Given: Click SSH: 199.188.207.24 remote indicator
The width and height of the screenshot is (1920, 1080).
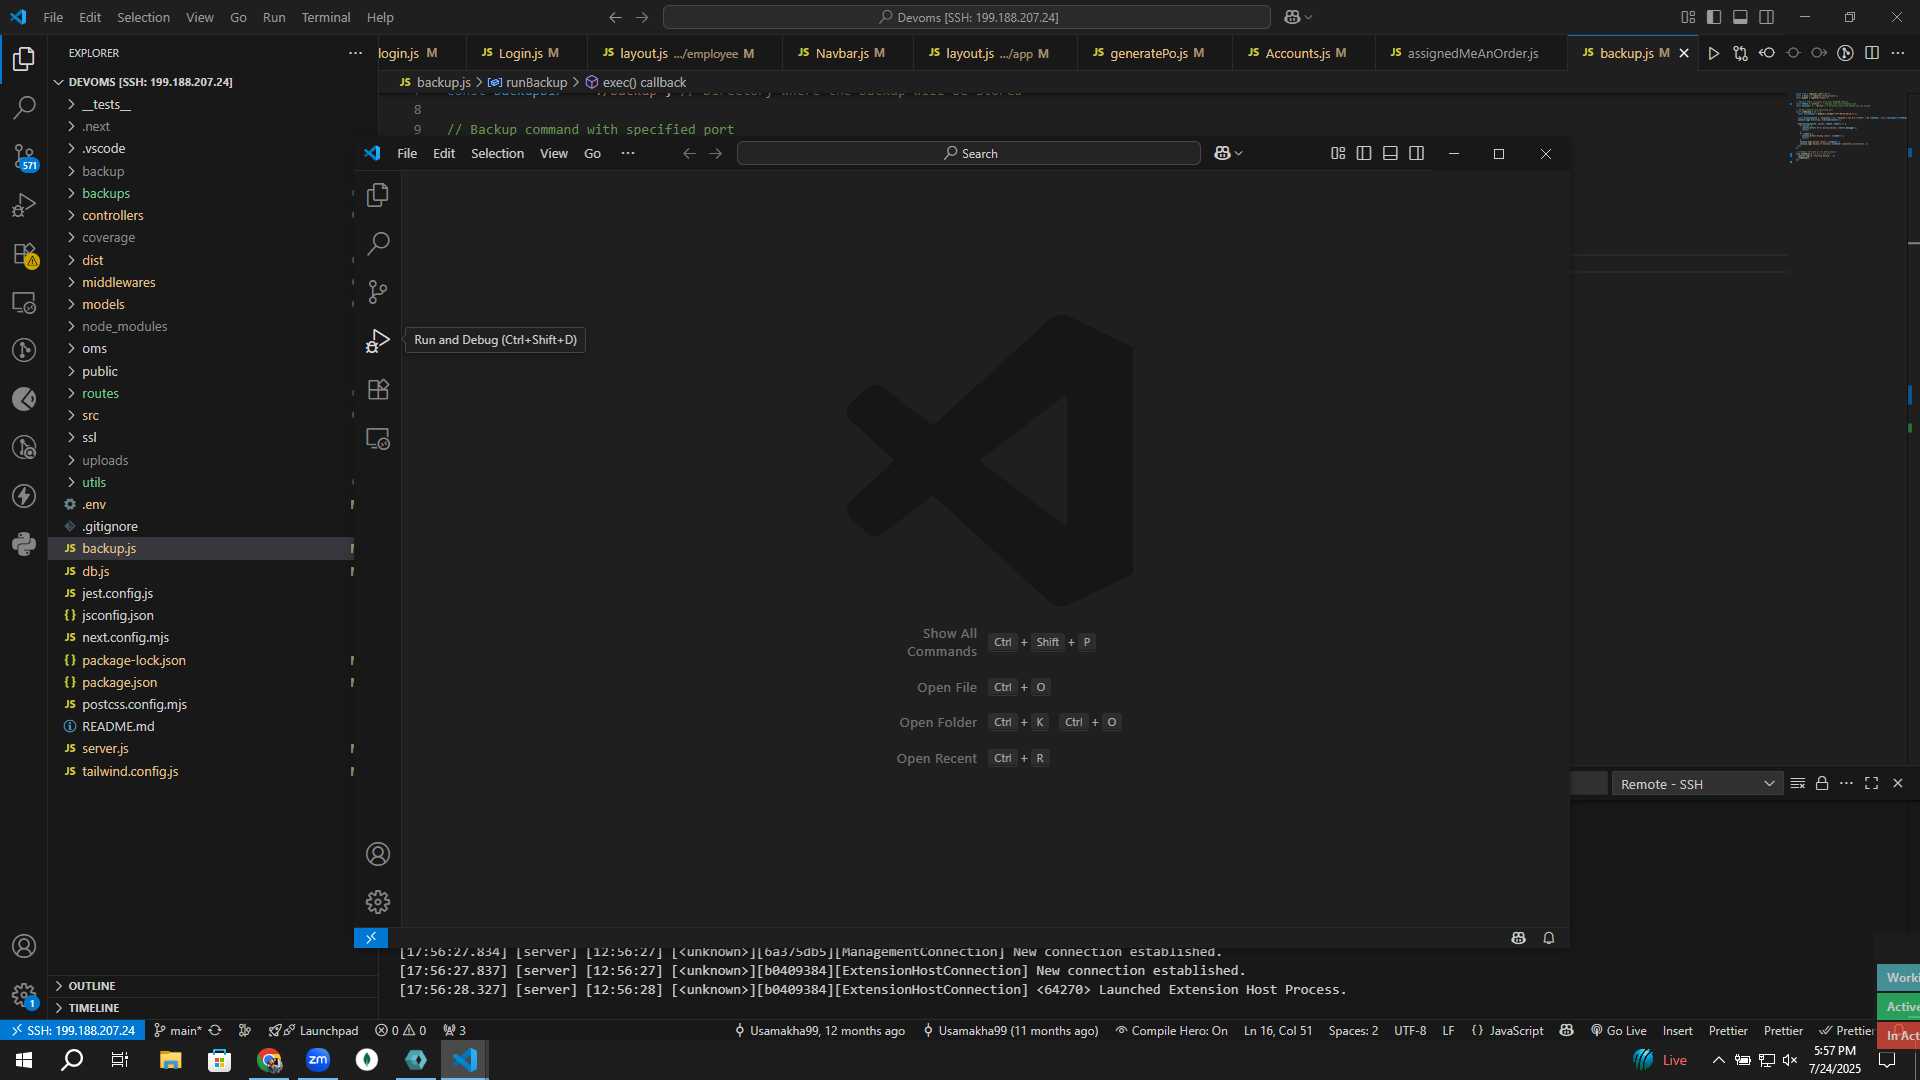Looking at the screenshot, I should point(72,1031).
